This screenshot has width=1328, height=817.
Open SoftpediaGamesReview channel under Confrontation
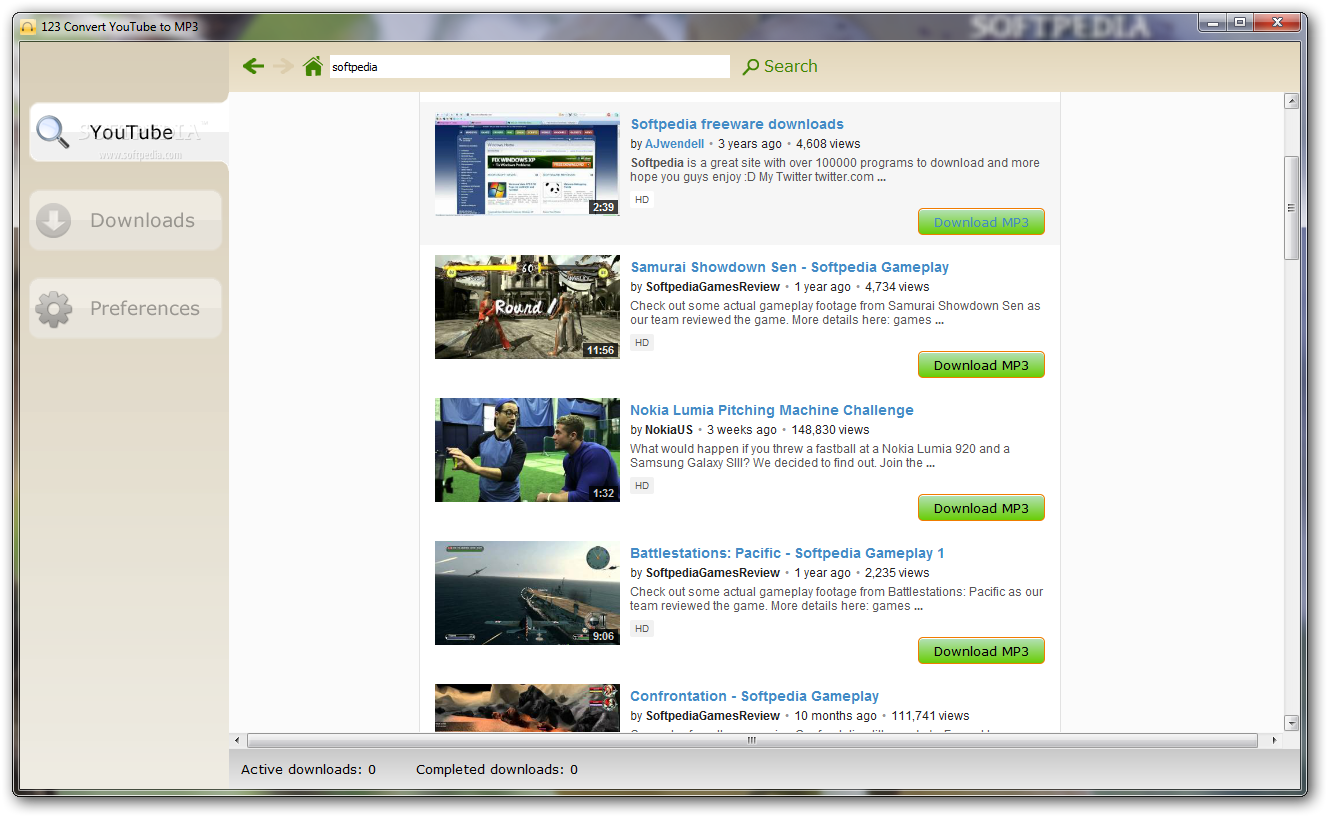pos(713,716)
